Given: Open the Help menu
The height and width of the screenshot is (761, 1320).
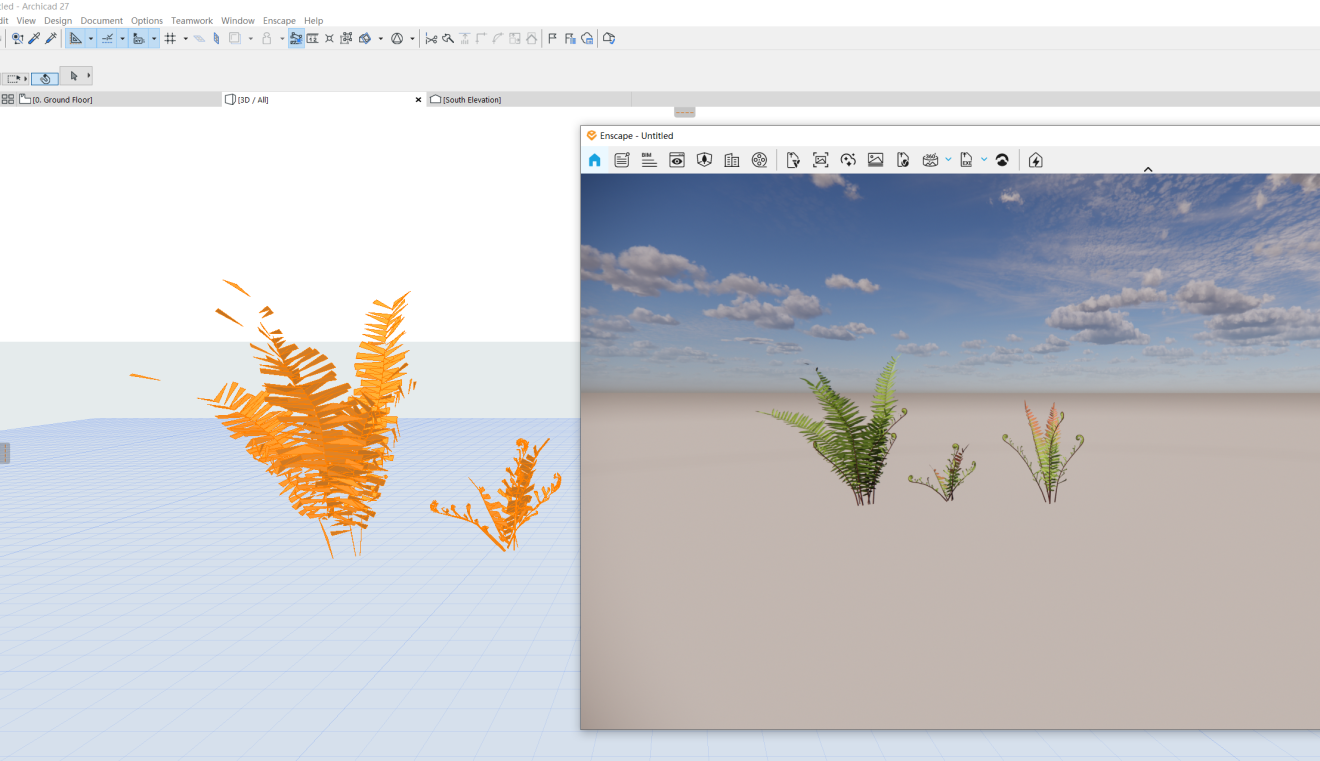Looking at the screenshot, I should coord(314,20).
